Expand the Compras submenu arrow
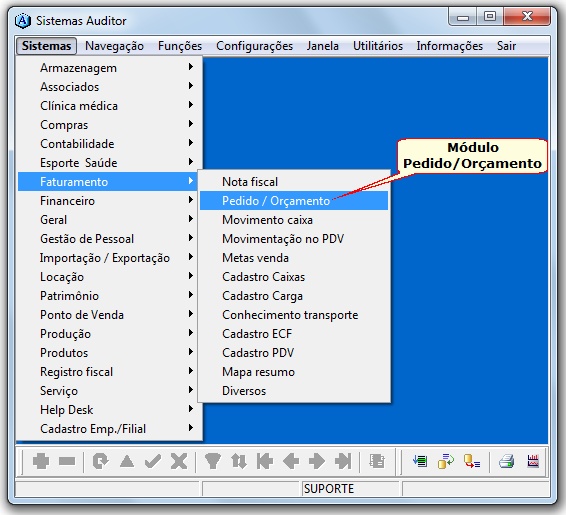 (191, 124)
